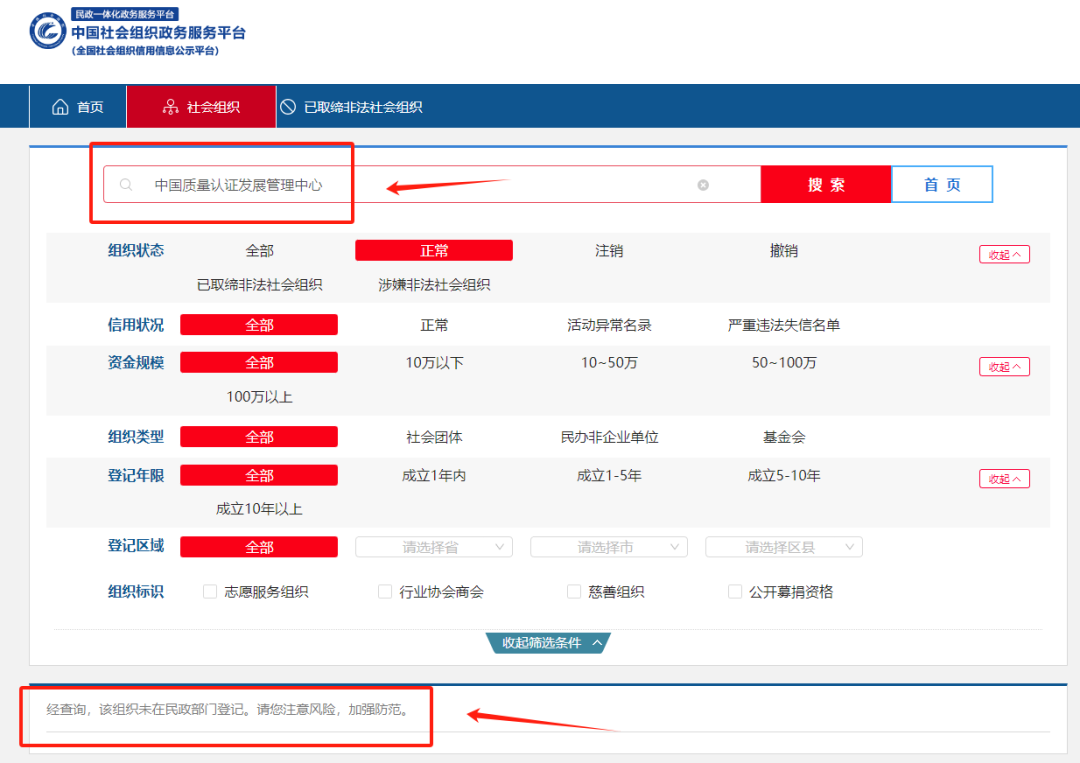Tick the 公开募捐资格 checkbox
The height and width of the screenshot is (763, 1080).
click(735, 592)
